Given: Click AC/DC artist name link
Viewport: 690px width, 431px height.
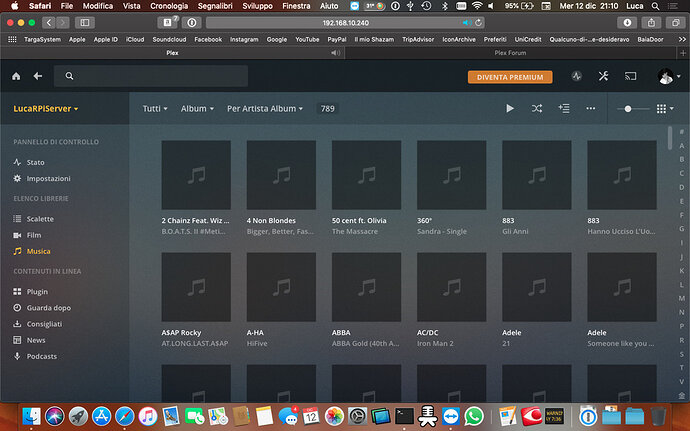Looking at the screenshot, I should (x=427, y=333).
